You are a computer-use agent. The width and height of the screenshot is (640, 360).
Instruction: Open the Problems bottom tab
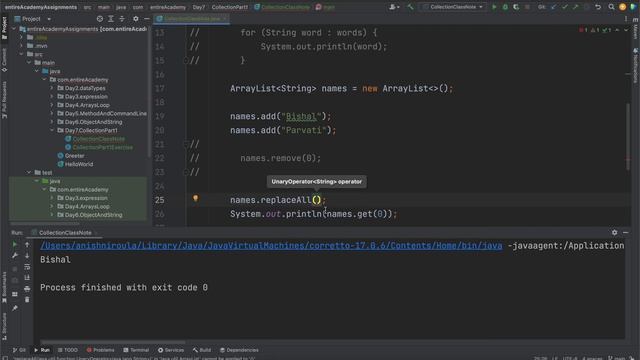[x=100, y=350]
